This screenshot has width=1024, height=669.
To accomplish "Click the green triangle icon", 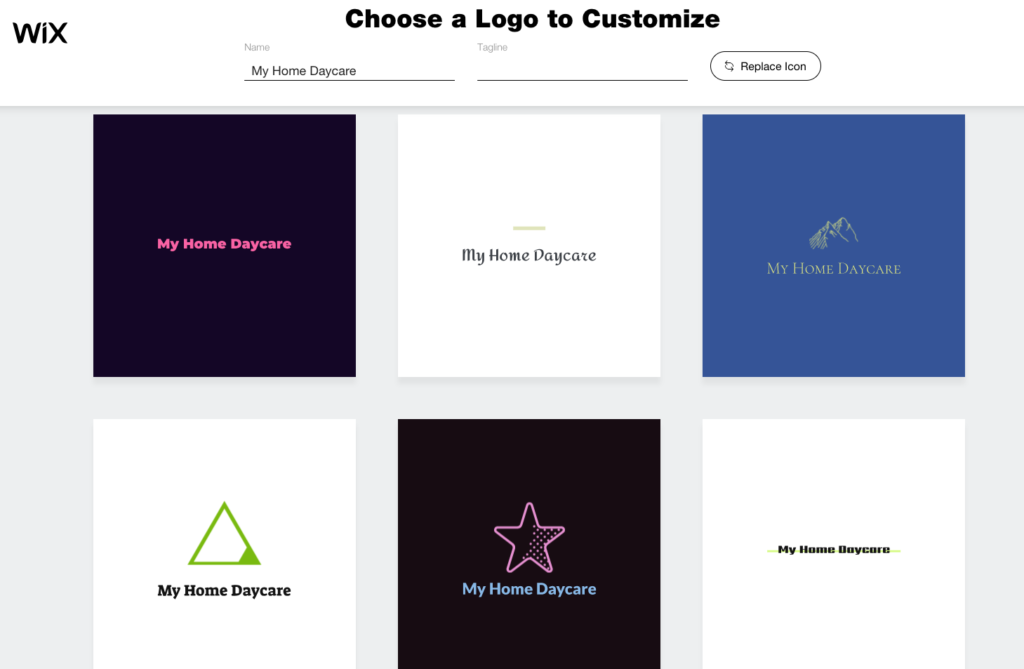I will pos(224,533).
